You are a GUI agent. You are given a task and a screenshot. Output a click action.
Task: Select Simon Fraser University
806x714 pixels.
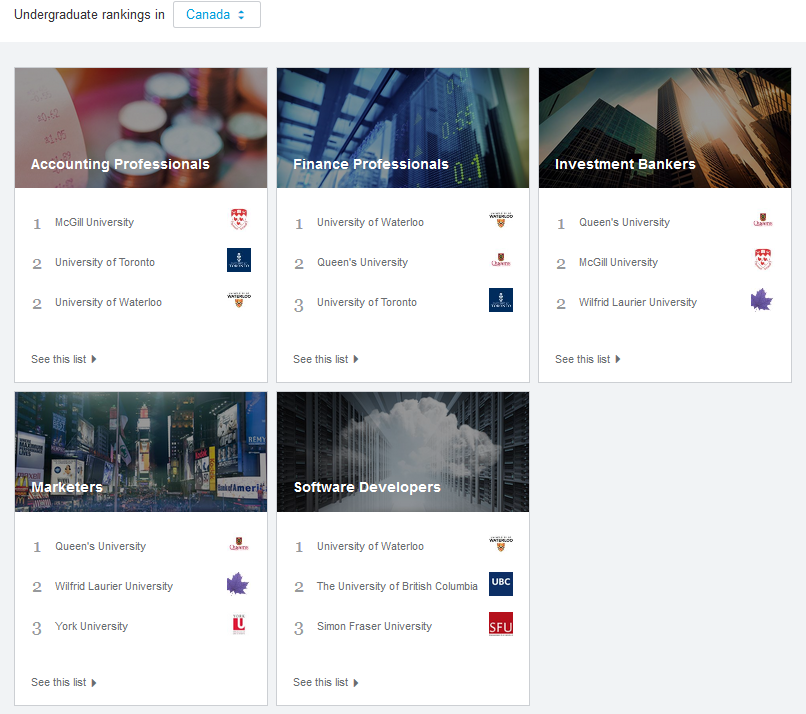(374, 626)
